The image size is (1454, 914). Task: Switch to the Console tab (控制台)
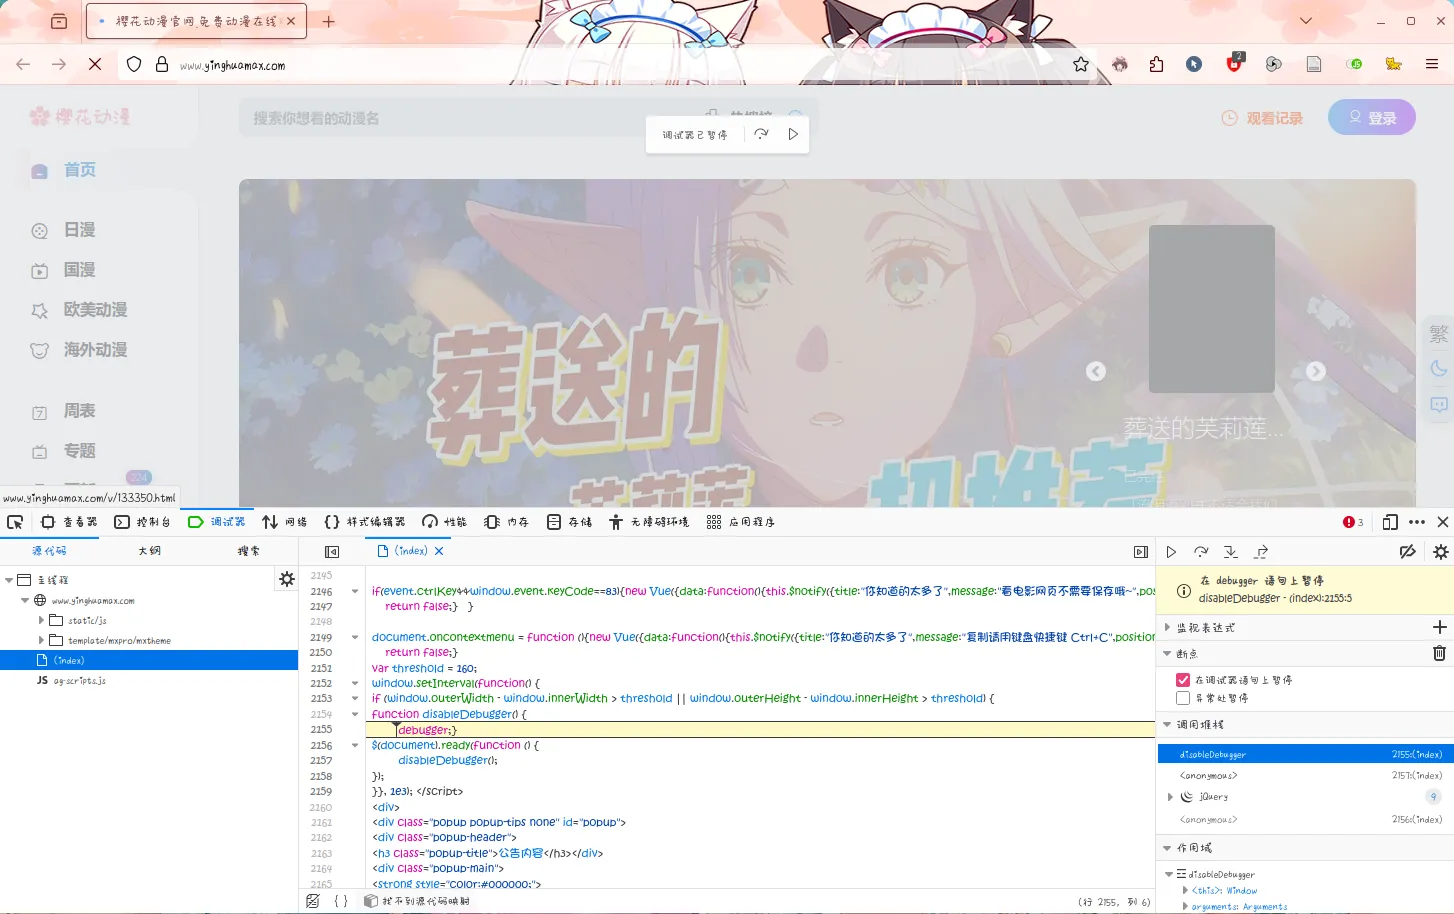pos(143,522)
